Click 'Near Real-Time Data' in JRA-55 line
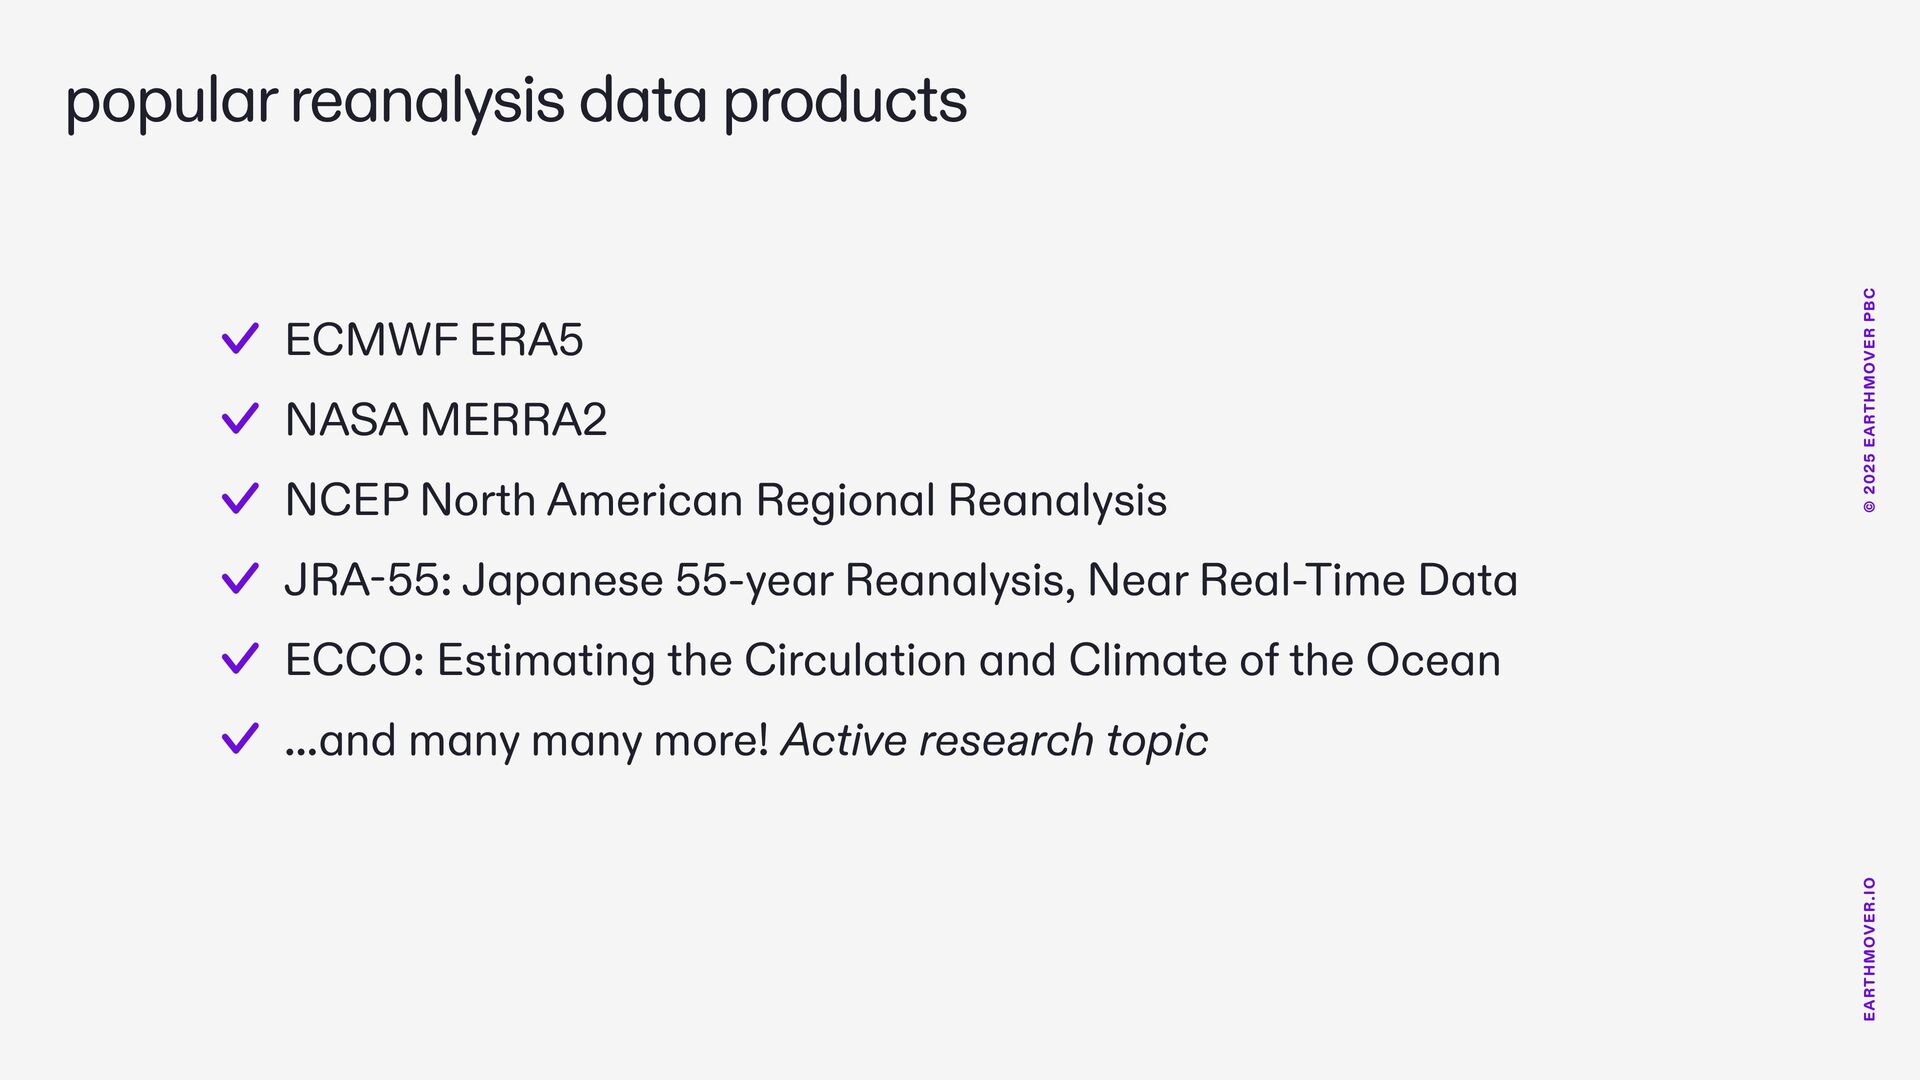1920x1080 pixels. coord(1303,580)
